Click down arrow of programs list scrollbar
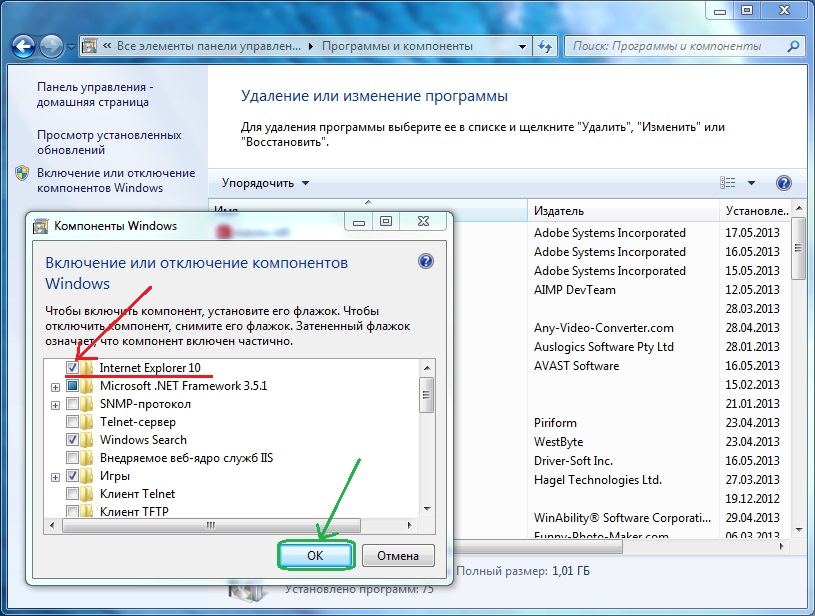The height and width of the screenshot is (616, 815). click(x=799, y=530)
